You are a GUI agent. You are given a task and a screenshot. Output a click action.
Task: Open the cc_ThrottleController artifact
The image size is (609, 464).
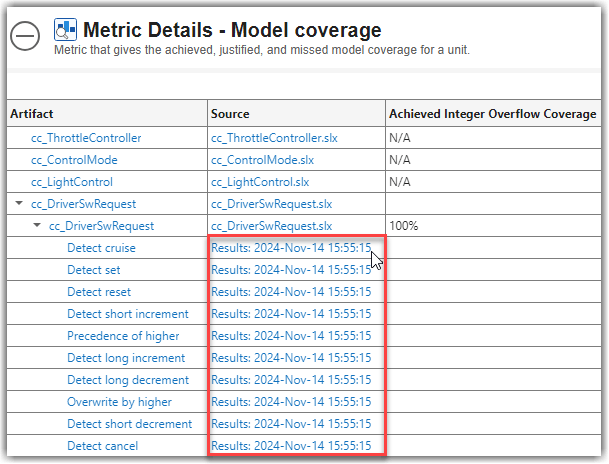tap(86, 138)
